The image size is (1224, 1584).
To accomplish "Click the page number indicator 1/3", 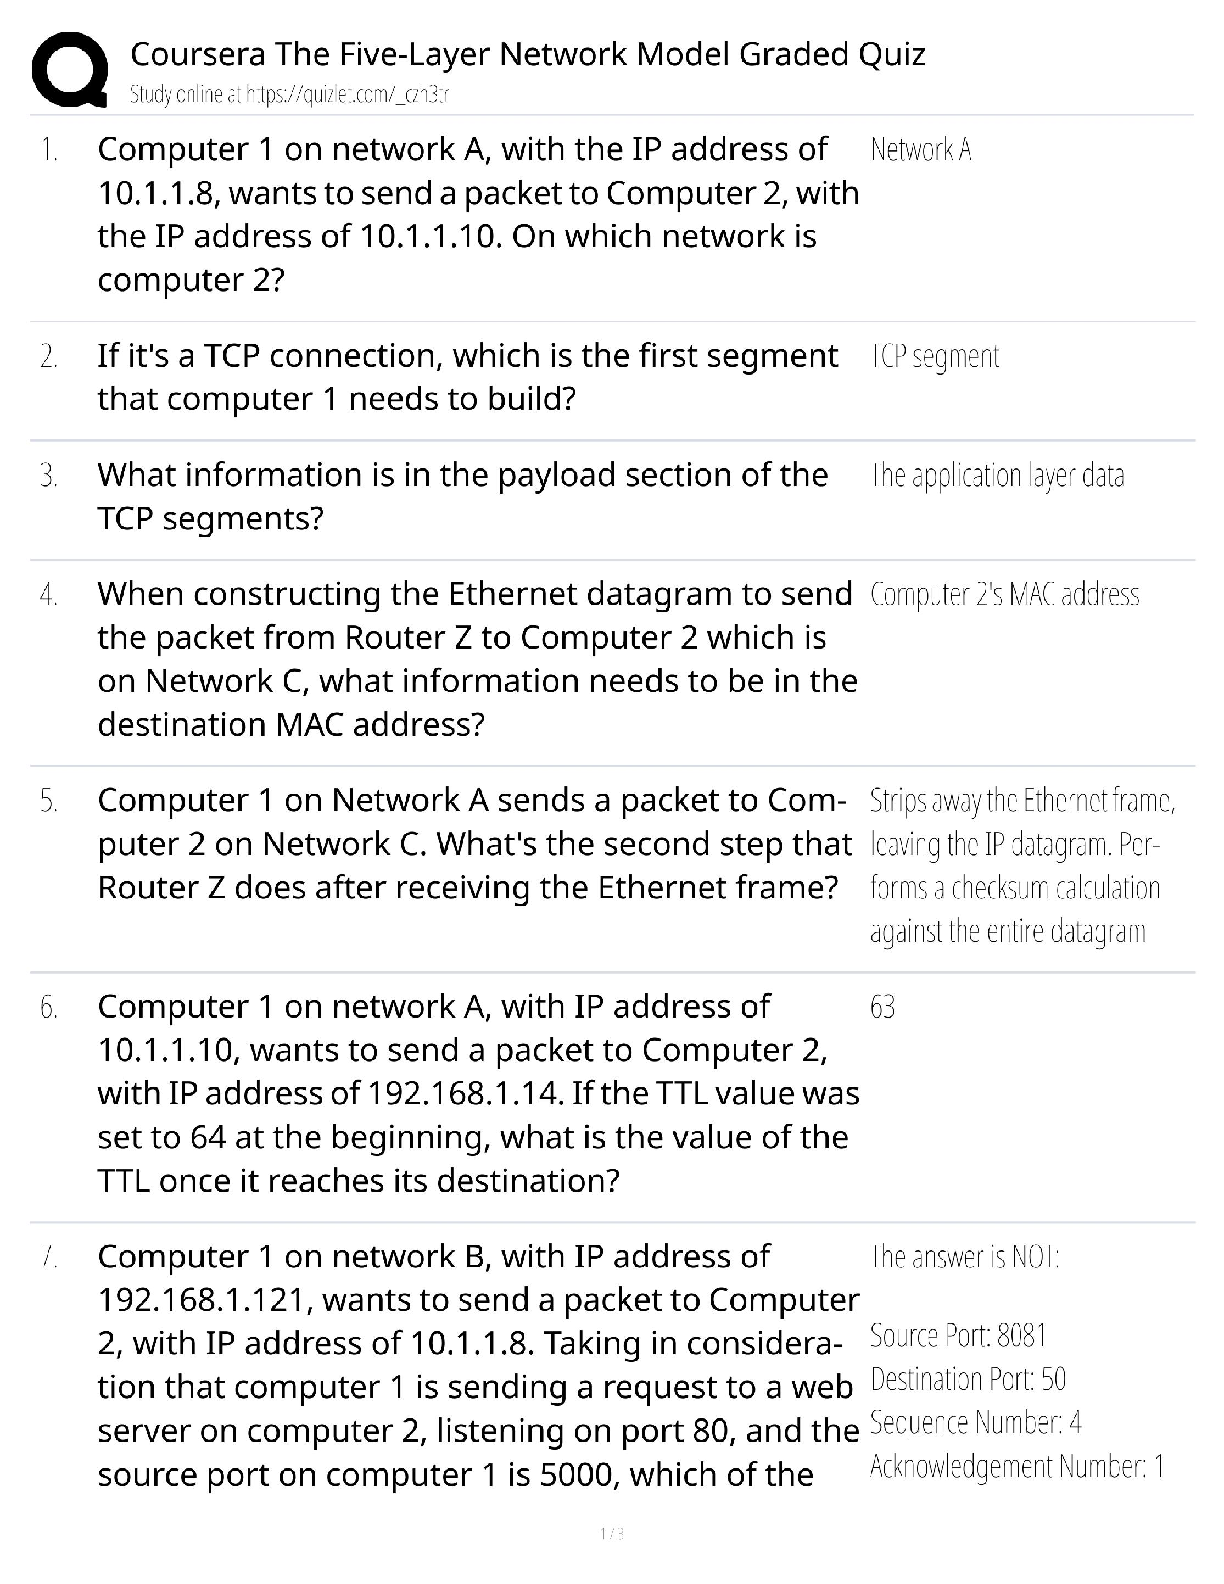I will click(x=611, y=1533).
